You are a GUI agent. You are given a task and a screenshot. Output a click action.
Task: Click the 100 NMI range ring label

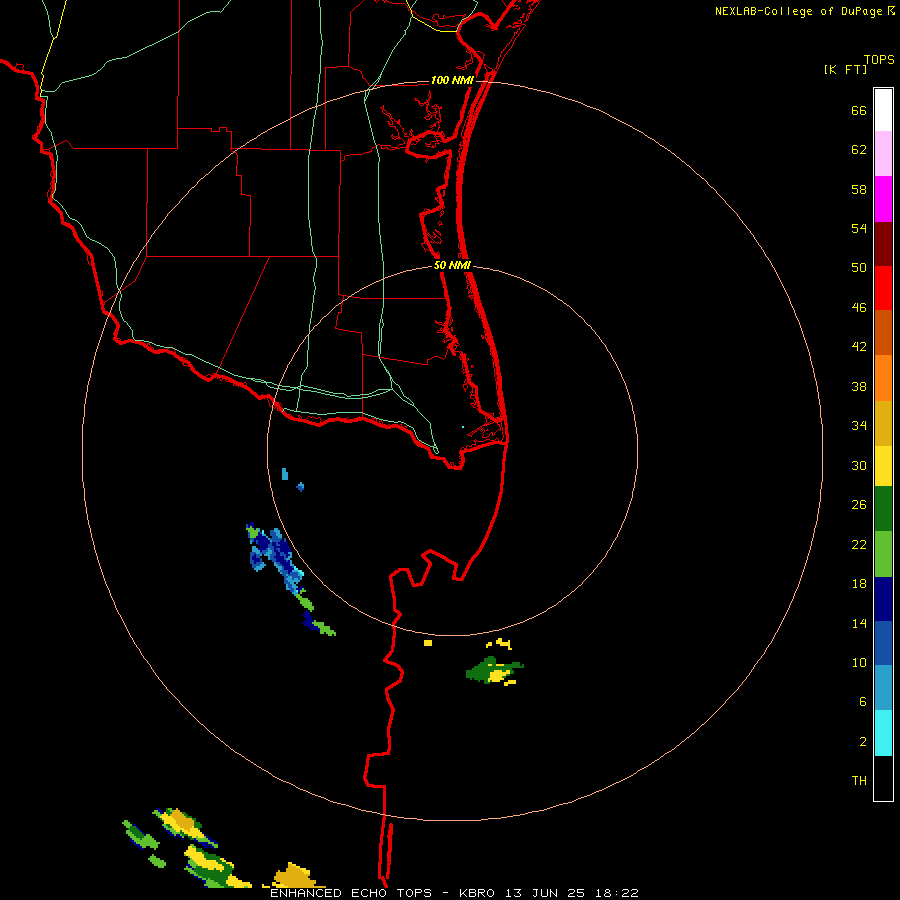(x=452, y=80)
